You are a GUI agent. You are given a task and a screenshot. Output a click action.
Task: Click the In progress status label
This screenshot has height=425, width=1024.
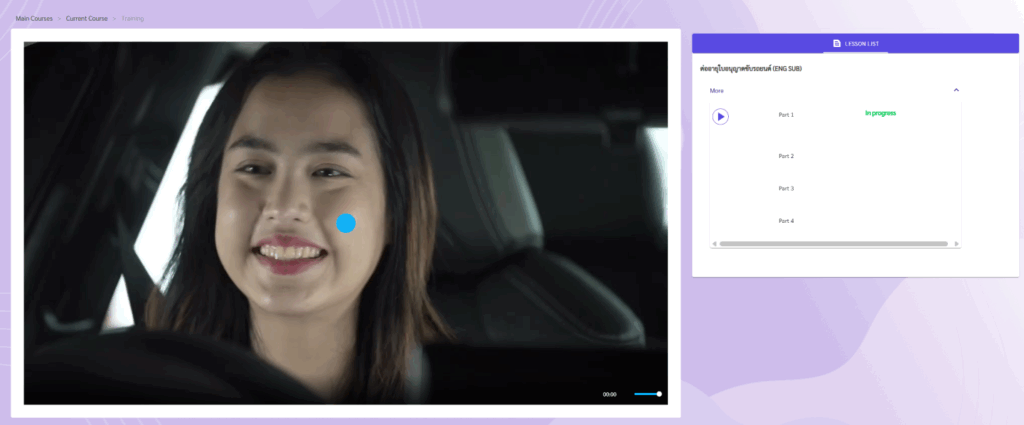click(880, 113)
